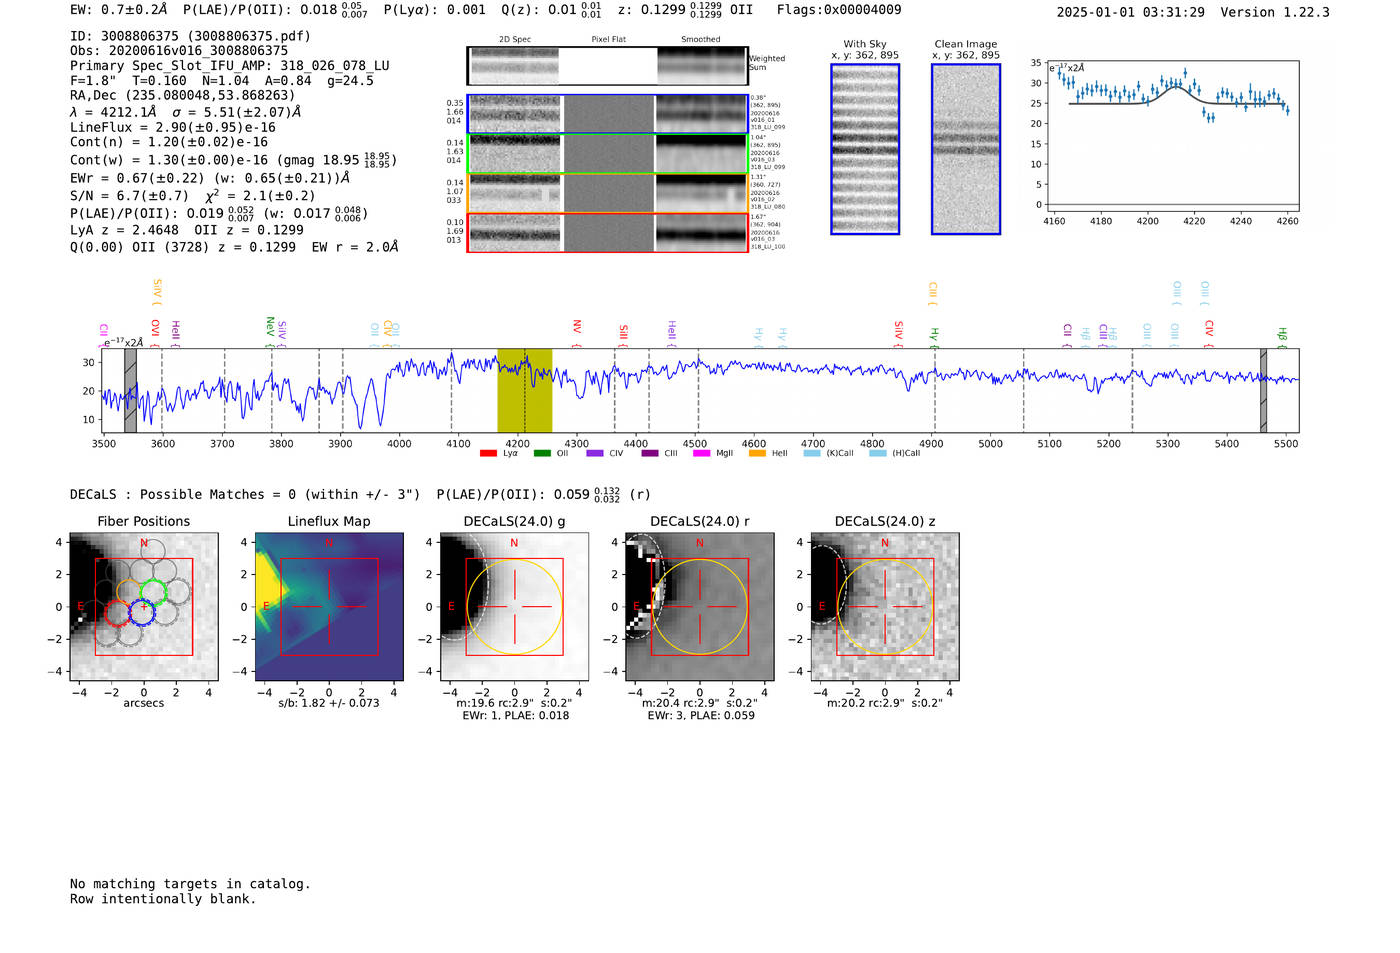Viewport: 1400px width, 953px height.
Task: Click the Flags:0x00004009 header text
Action: point(839,10)
